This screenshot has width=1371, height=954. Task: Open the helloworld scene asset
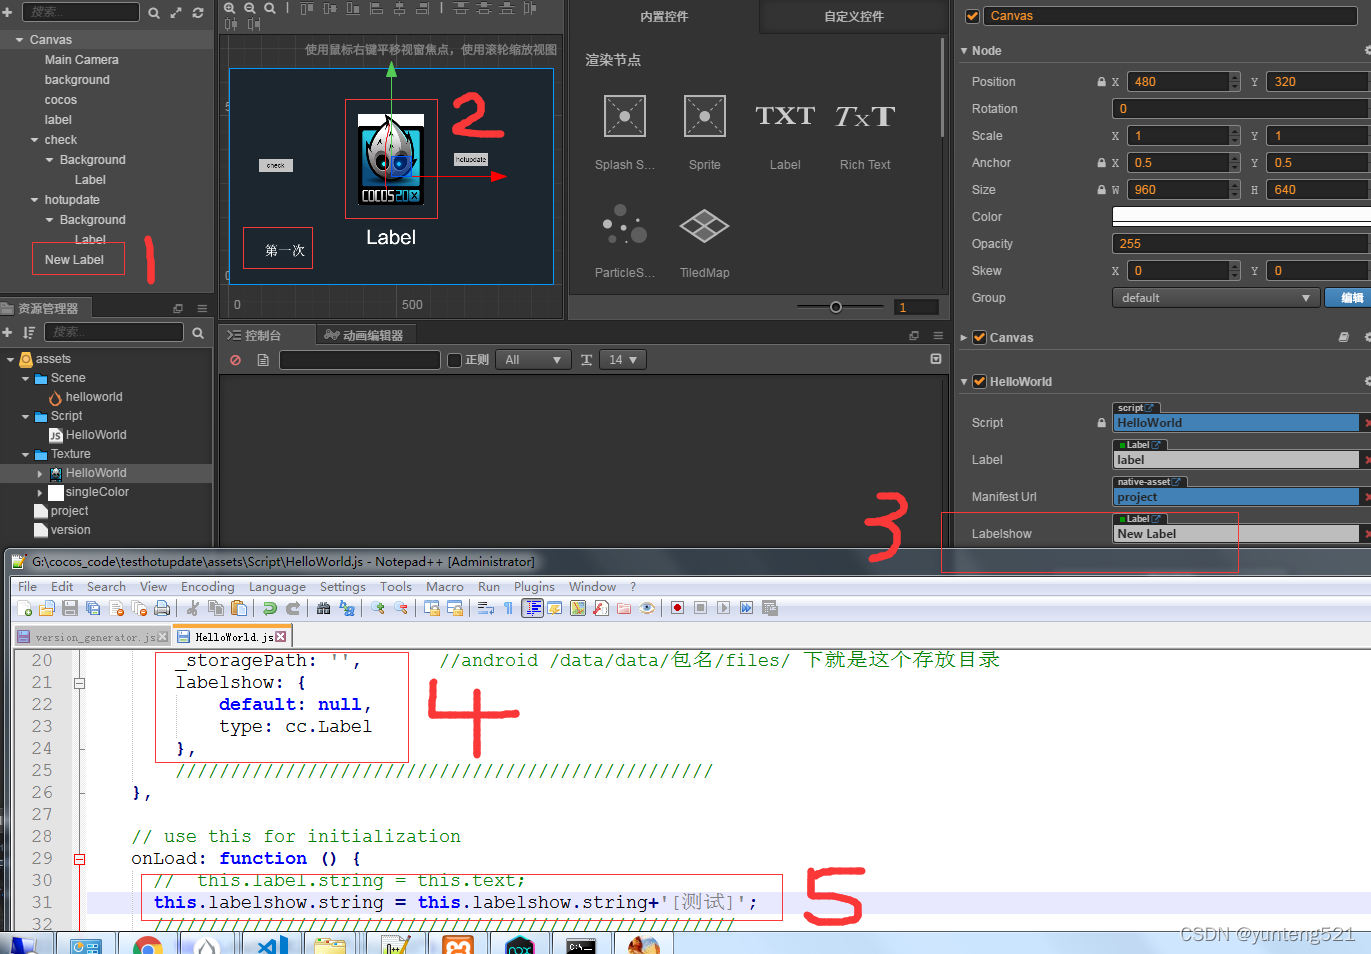click(94, 397)
